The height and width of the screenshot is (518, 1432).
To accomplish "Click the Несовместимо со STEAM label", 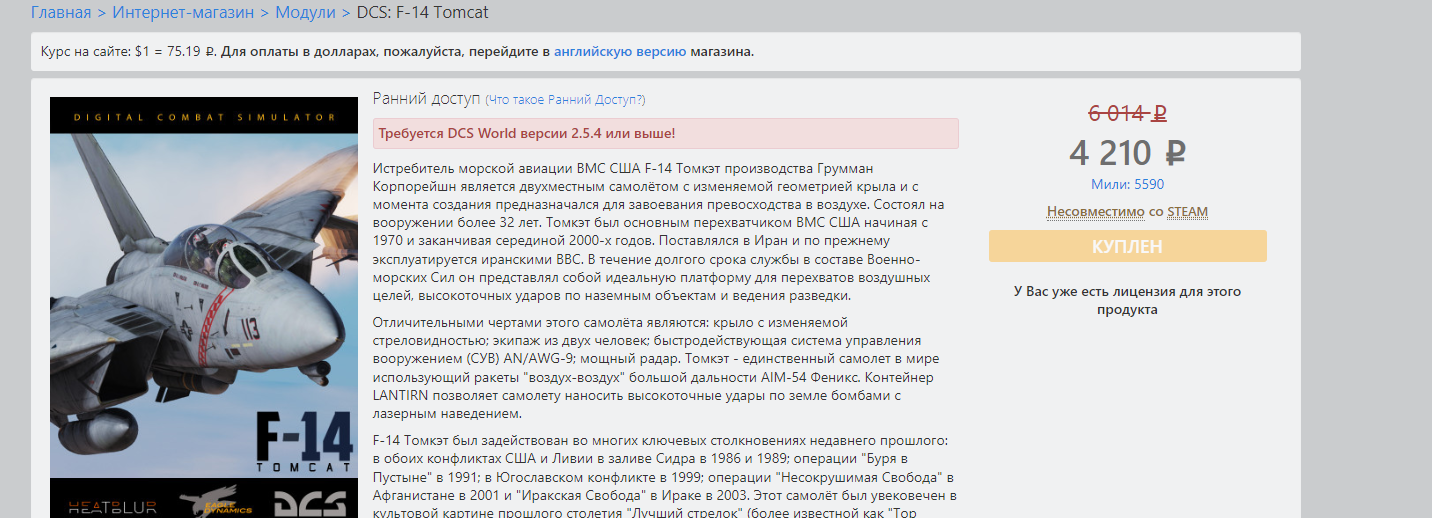I will point(1127,212).
